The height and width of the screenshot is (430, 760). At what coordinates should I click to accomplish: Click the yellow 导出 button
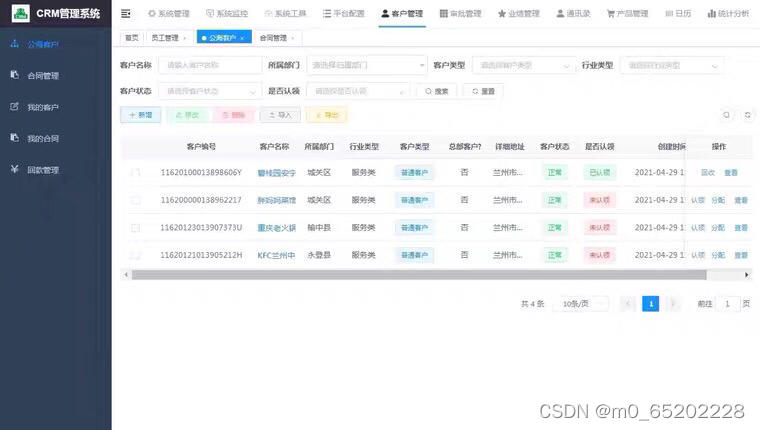tap(327, 115)
